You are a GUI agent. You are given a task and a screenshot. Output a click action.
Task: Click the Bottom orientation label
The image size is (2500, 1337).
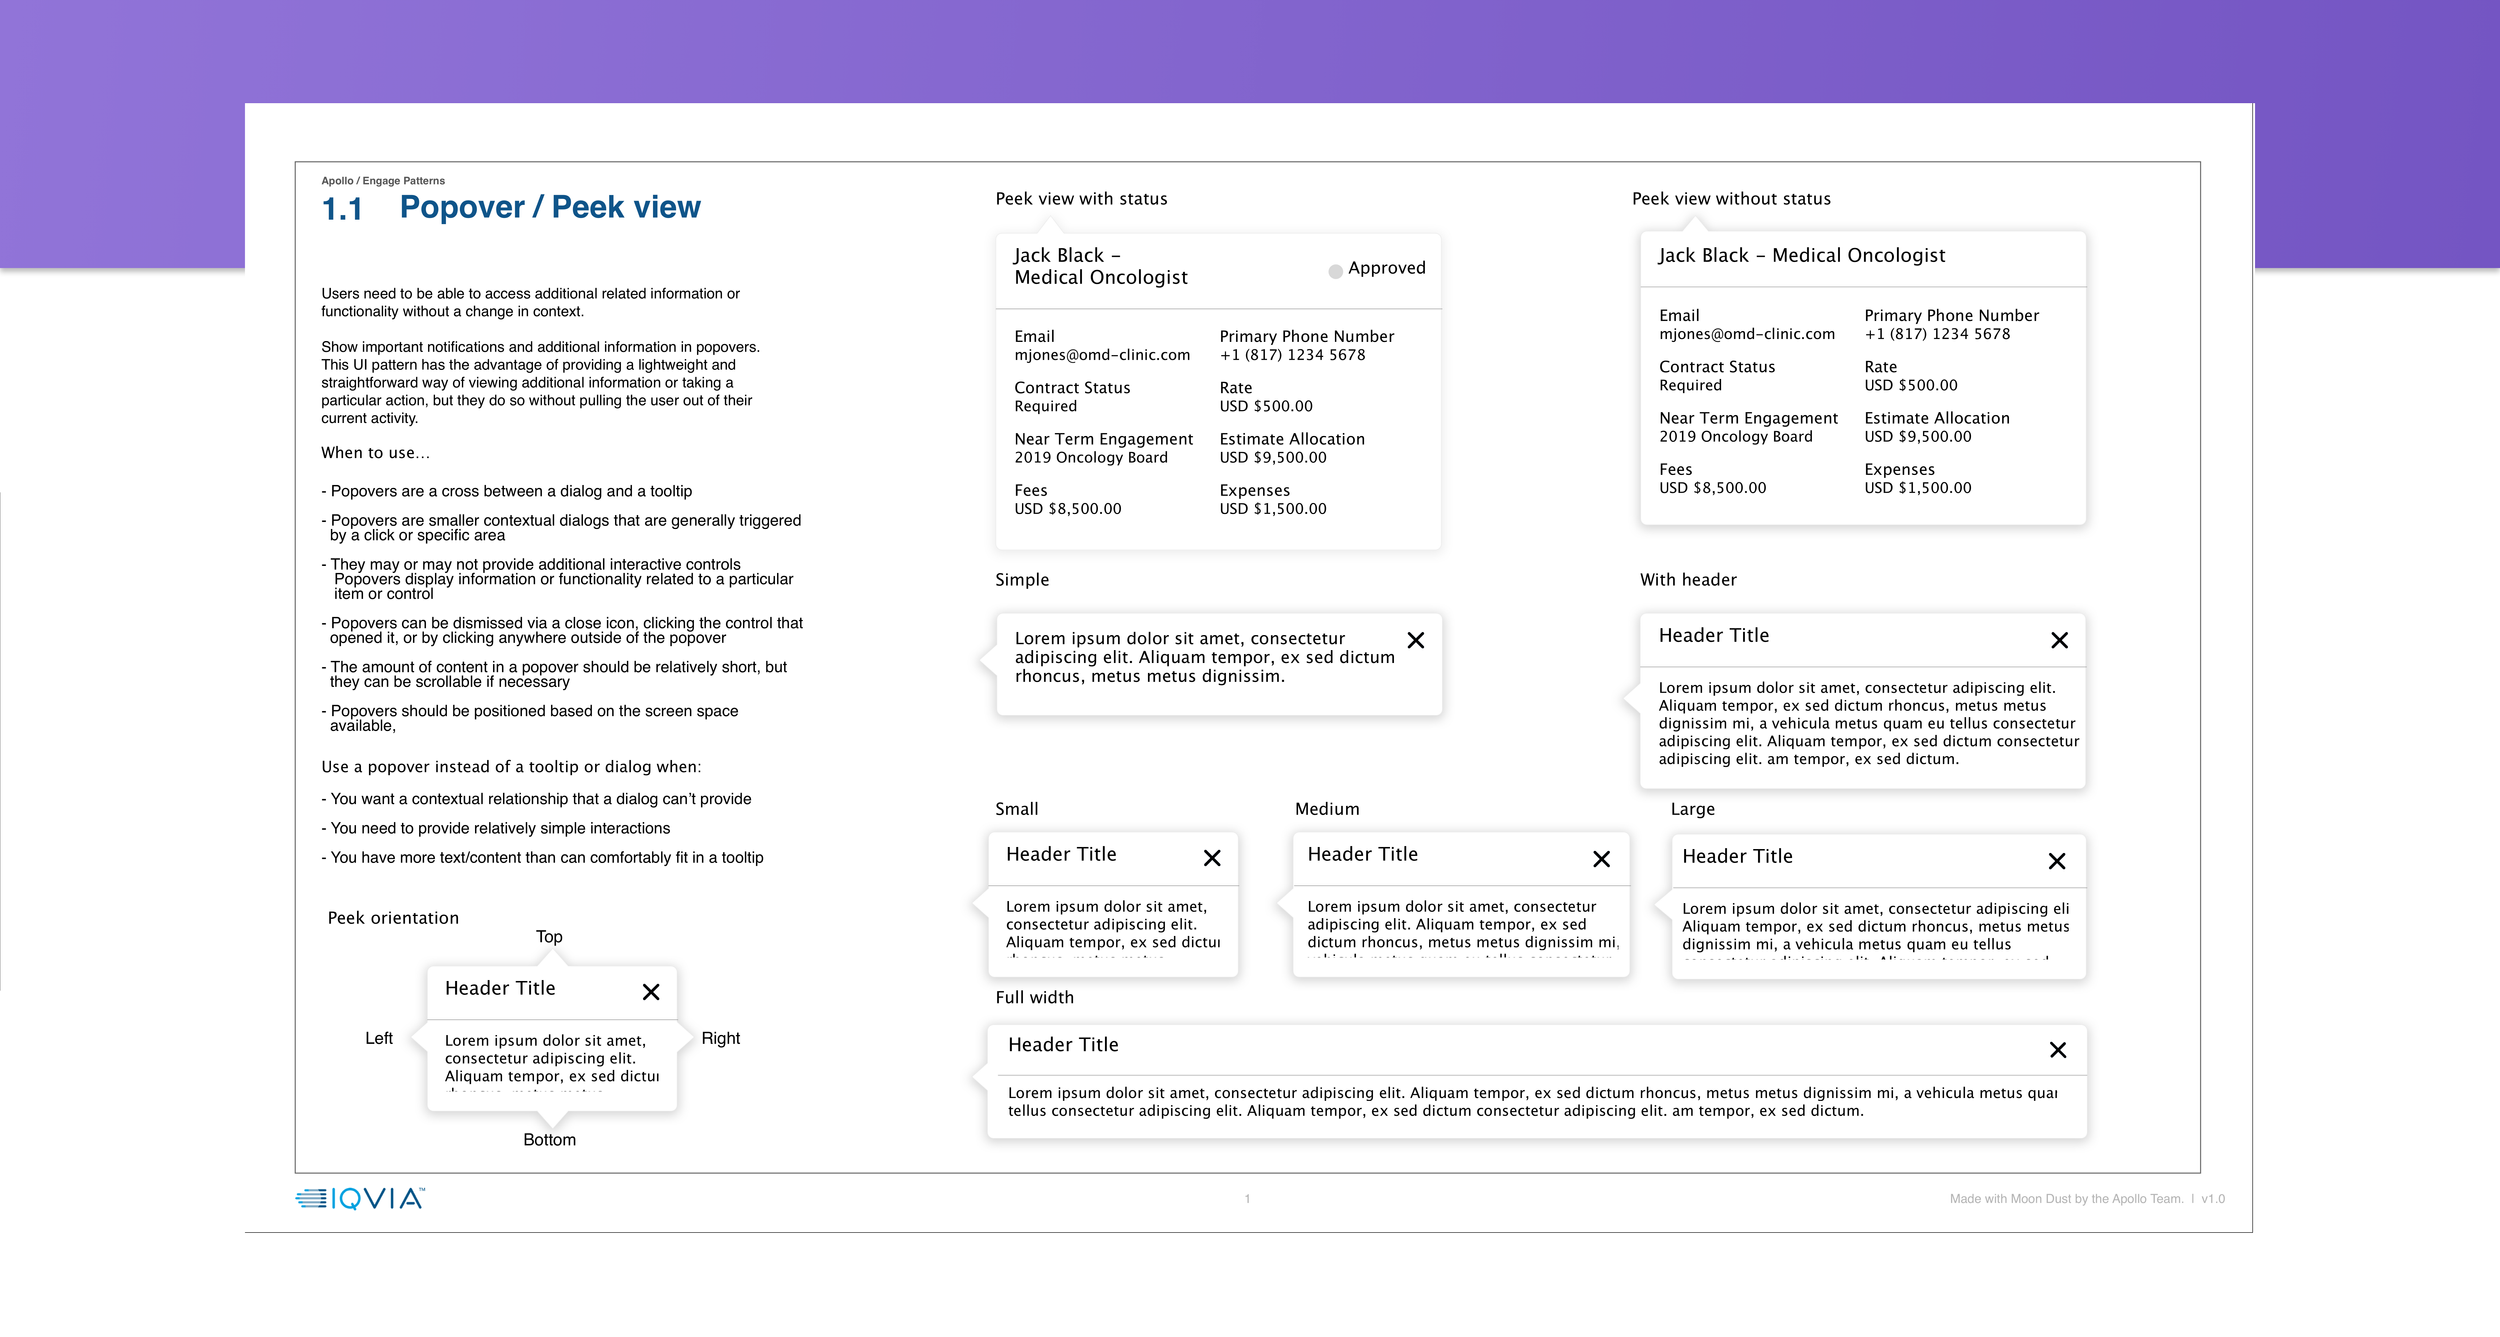pos(549,1140)
